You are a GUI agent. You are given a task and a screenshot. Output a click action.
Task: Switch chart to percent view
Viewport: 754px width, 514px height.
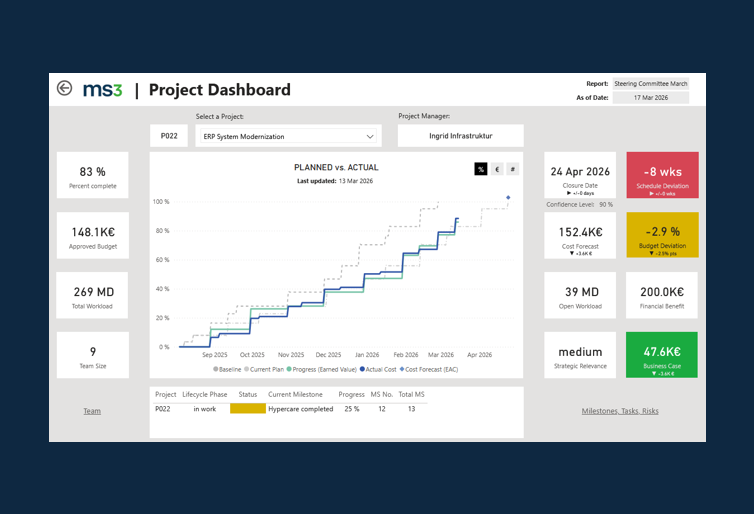pos(481,169)
